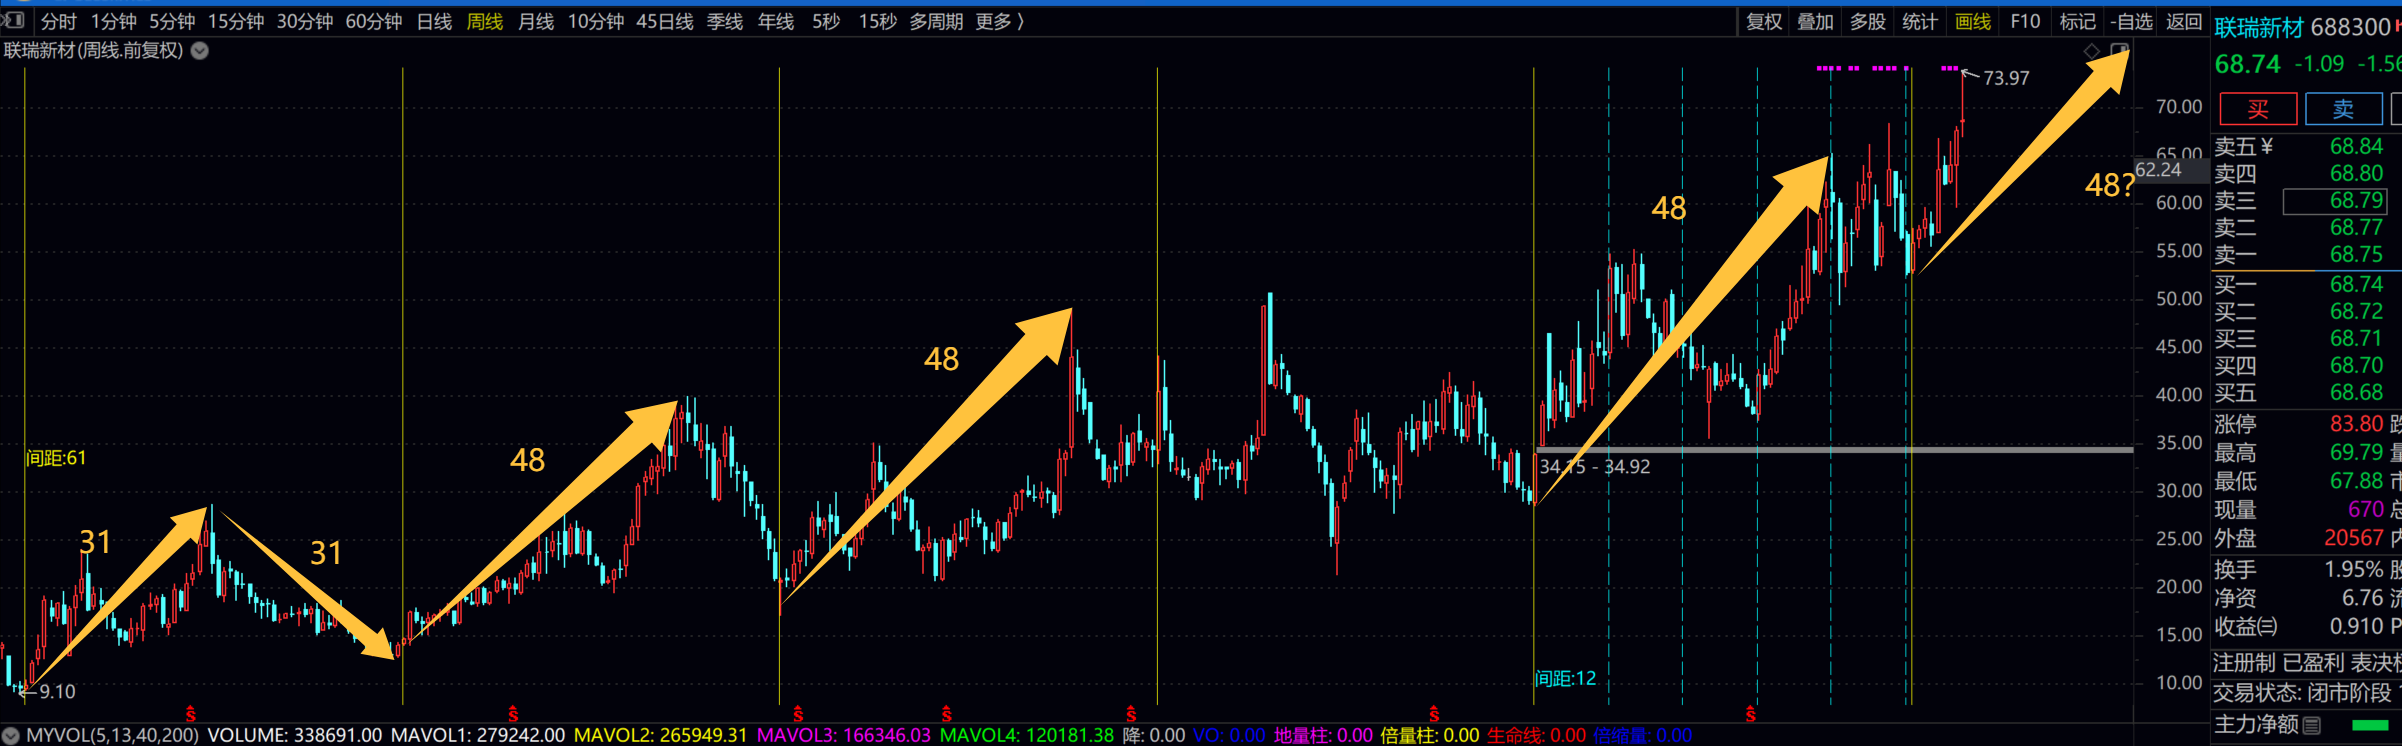Screen dimensions: 2402x746
Task: Toggle 叠加 overlay on the chart
Action: pos(1815,22)
